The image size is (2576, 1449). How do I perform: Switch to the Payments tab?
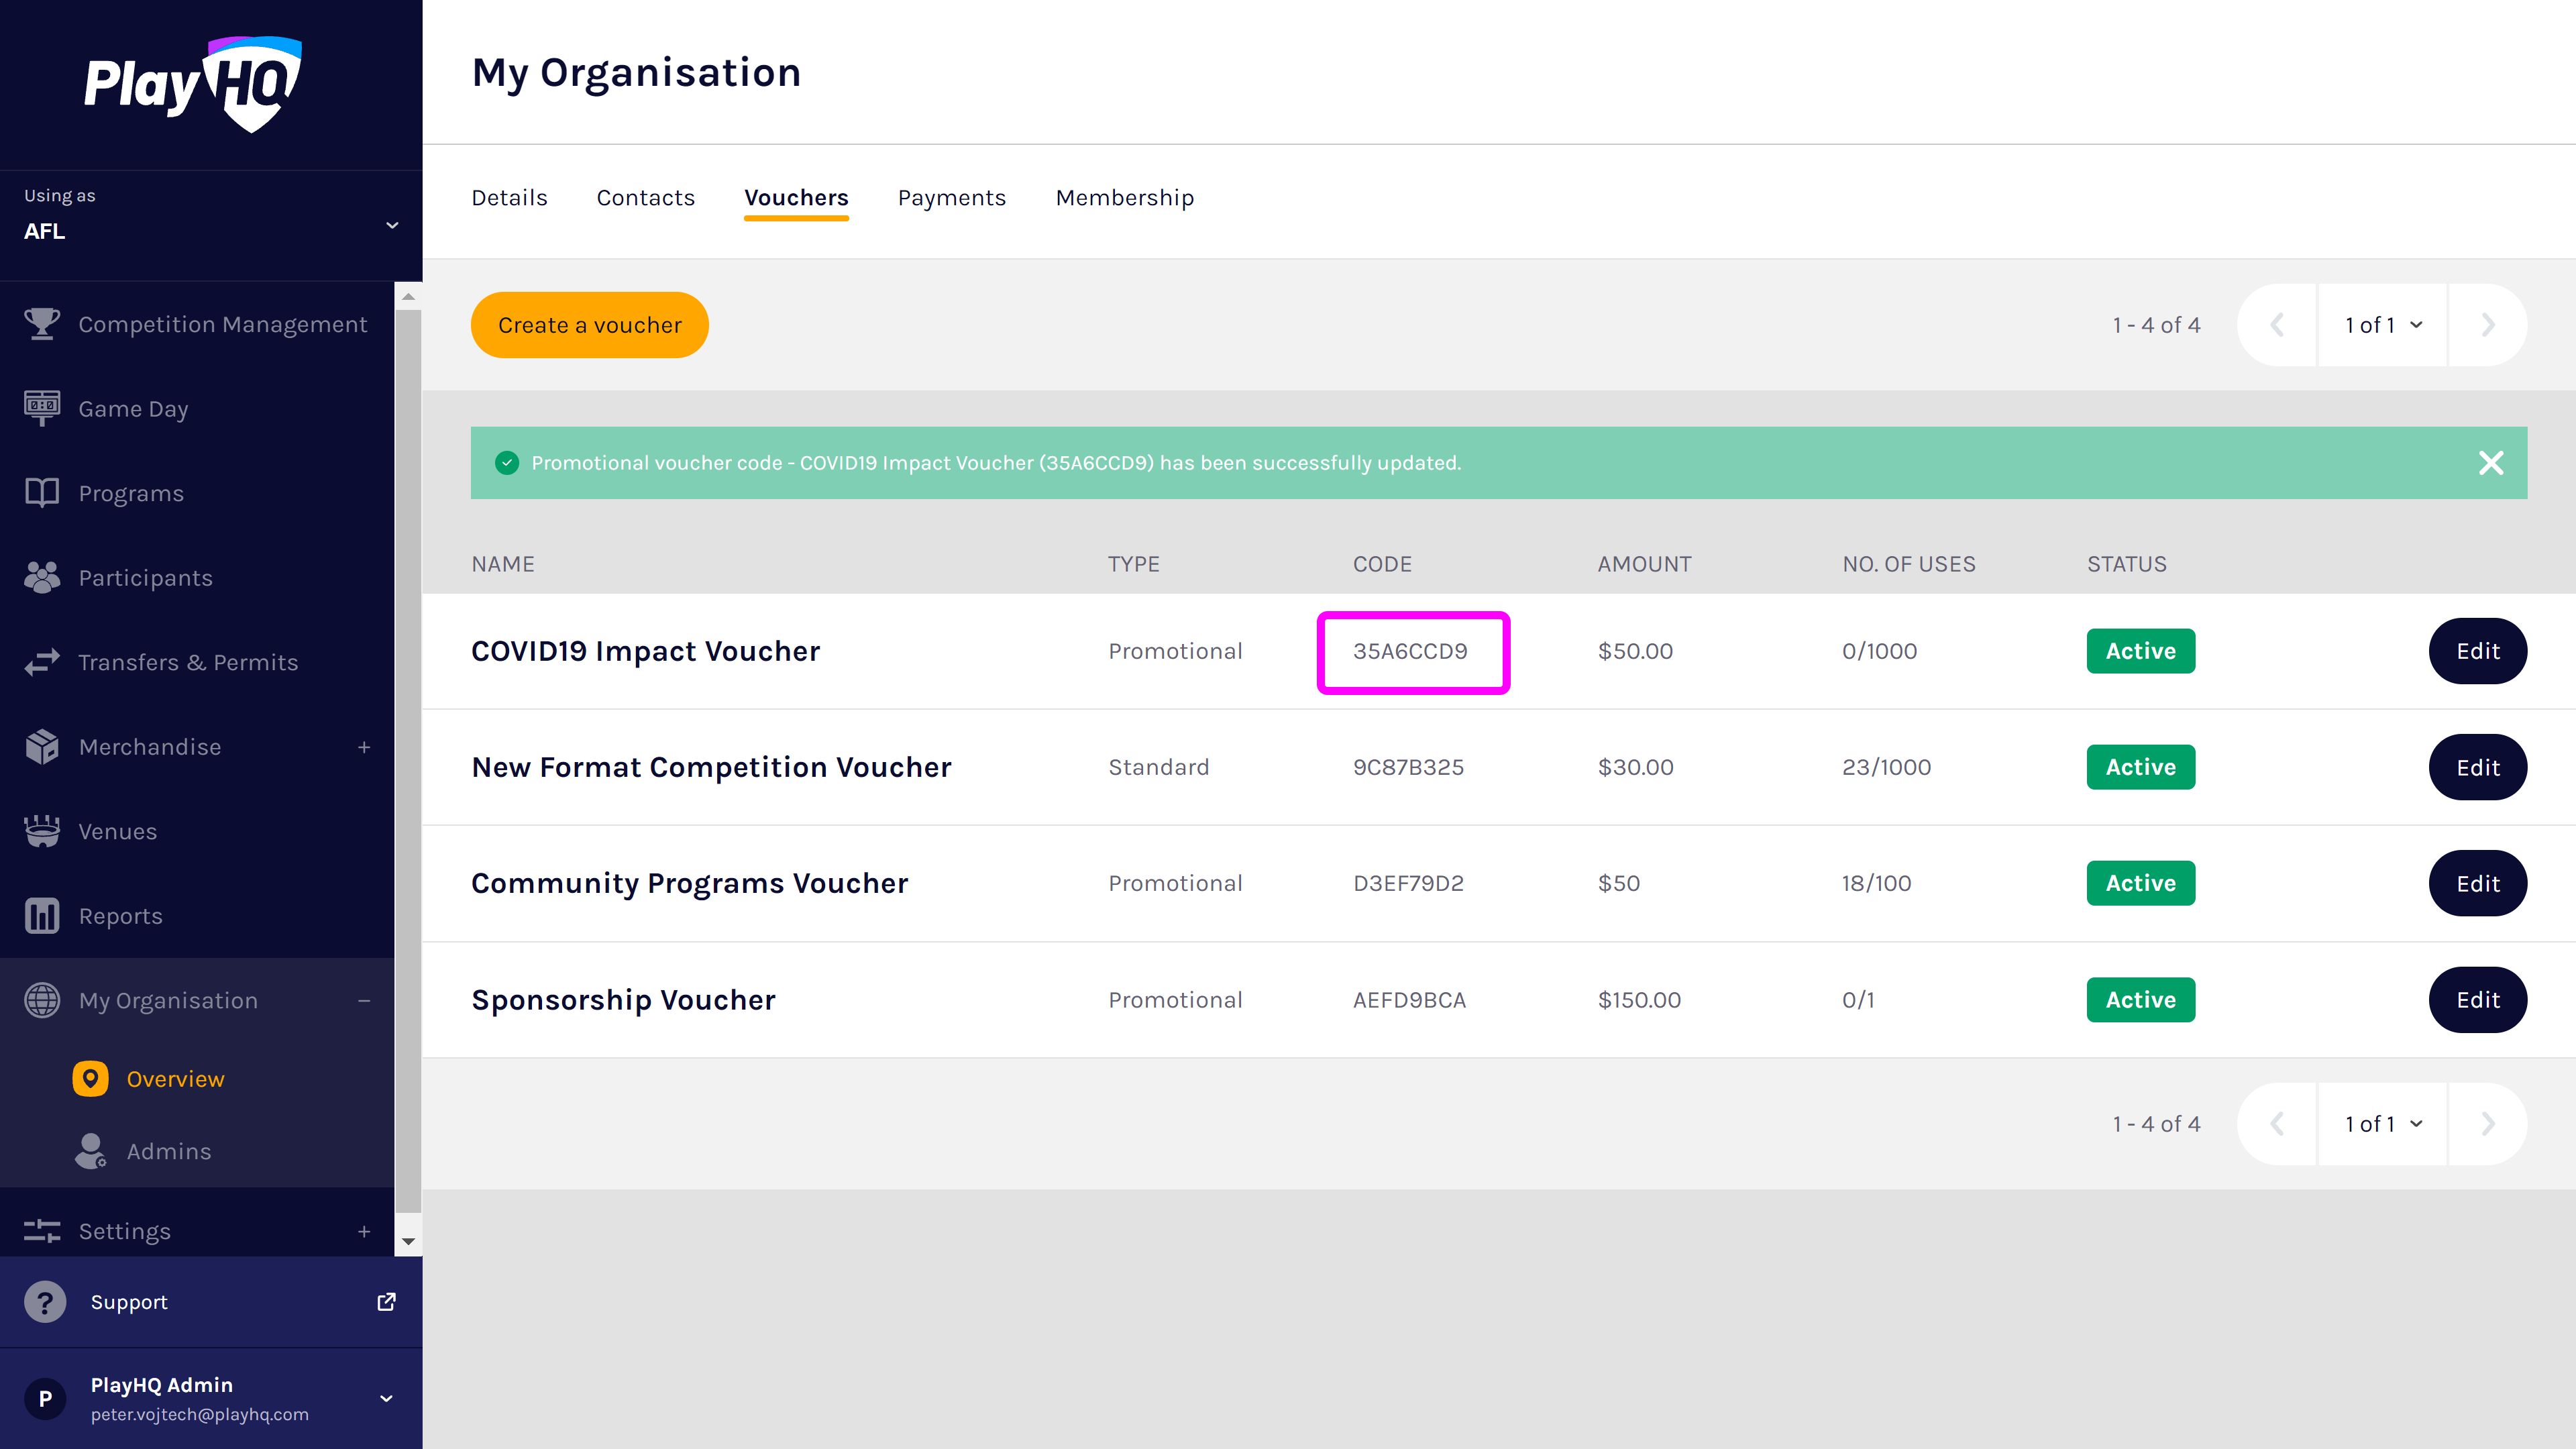click(x=951, y=198)
